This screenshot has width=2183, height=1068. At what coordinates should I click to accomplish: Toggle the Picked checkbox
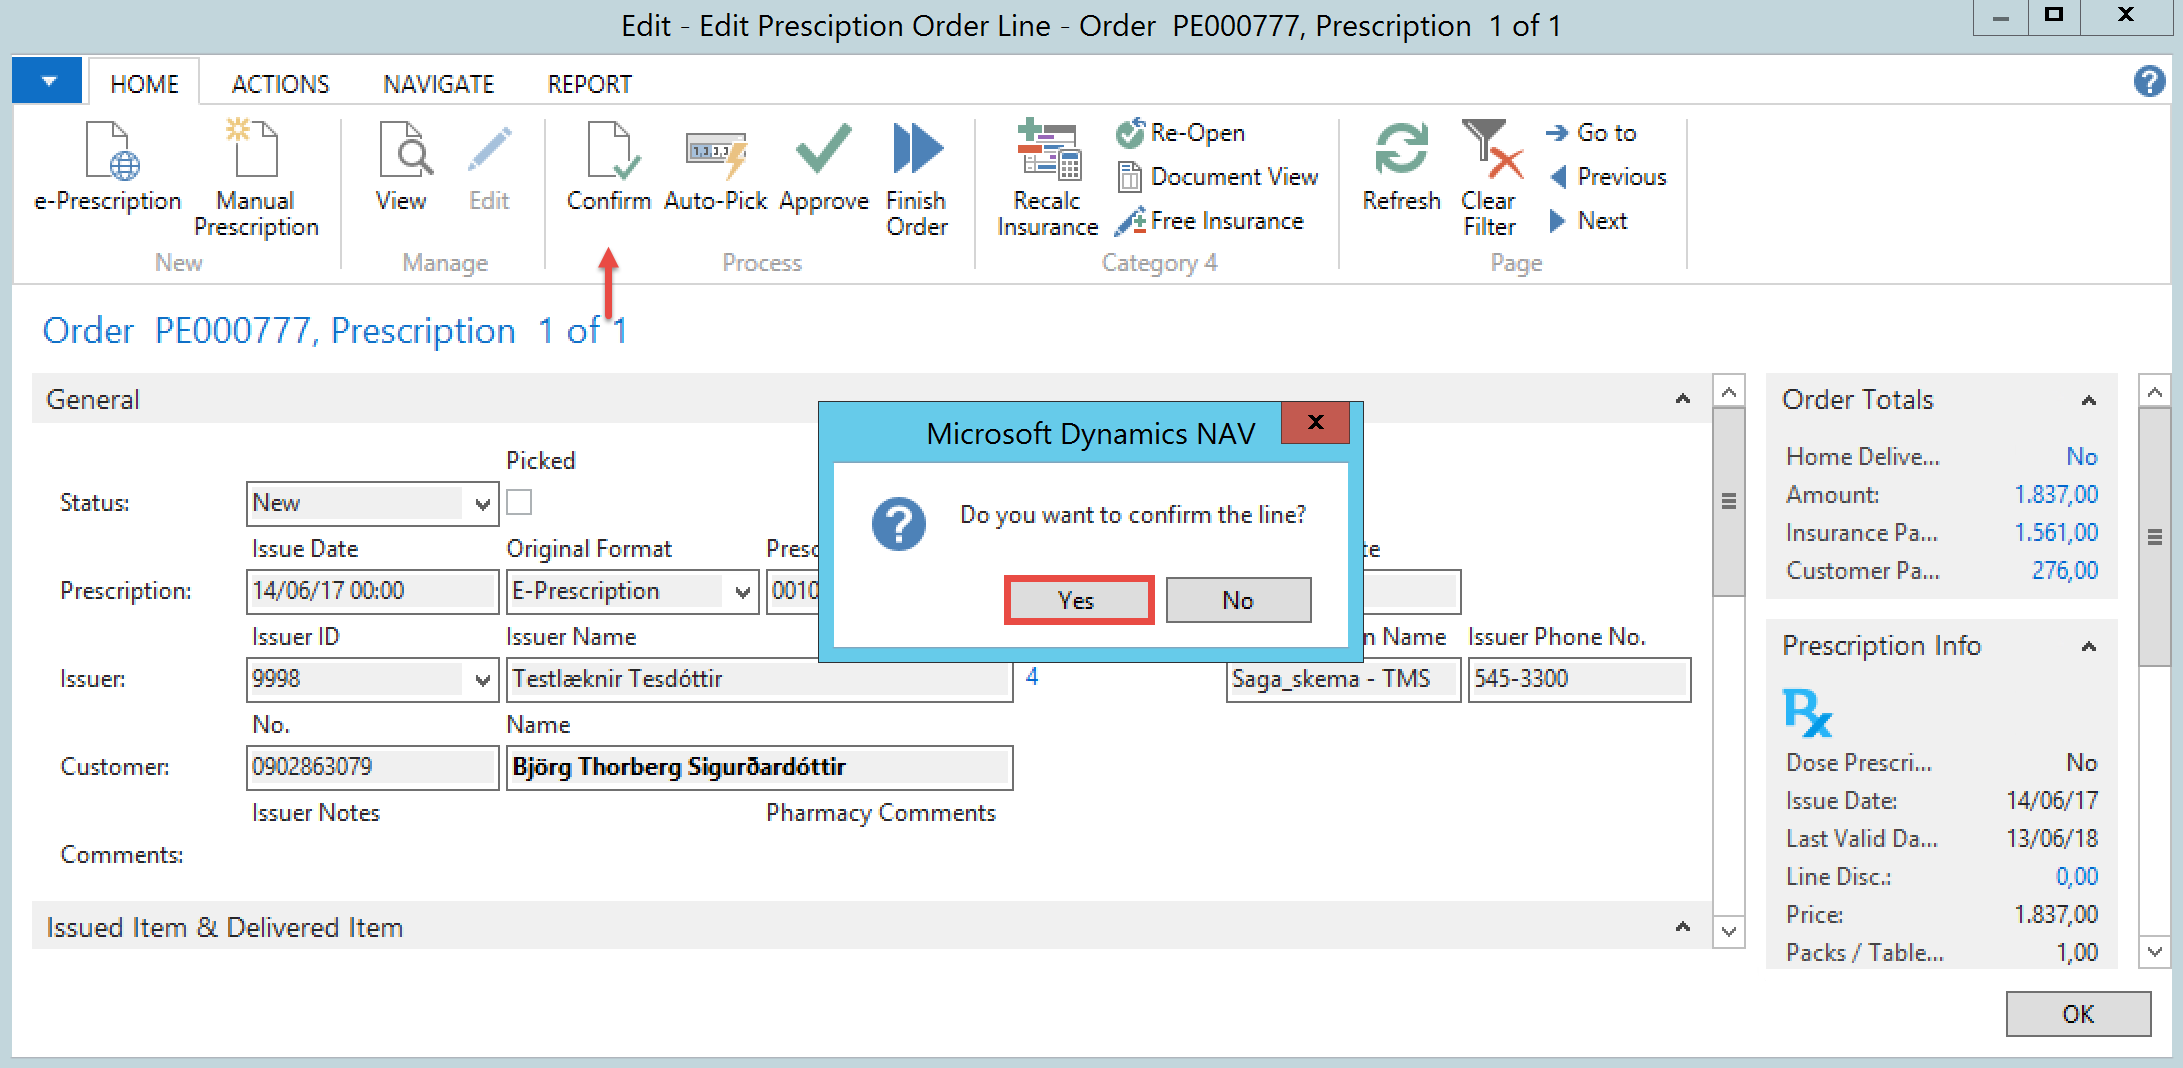point(519,502)
